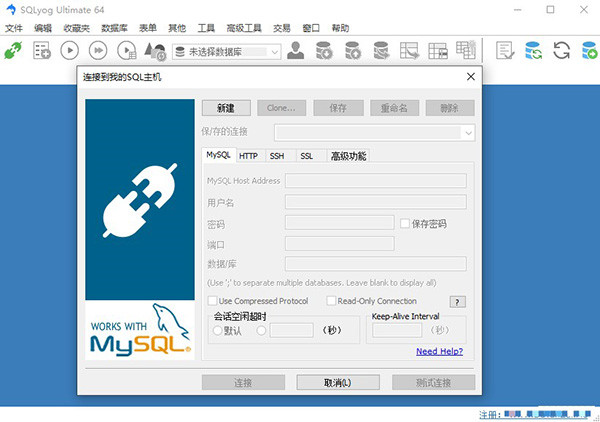The width and height of the screenshot is (600, 422).
Task: Open the 窗口 menu
Action: point(311,28)
